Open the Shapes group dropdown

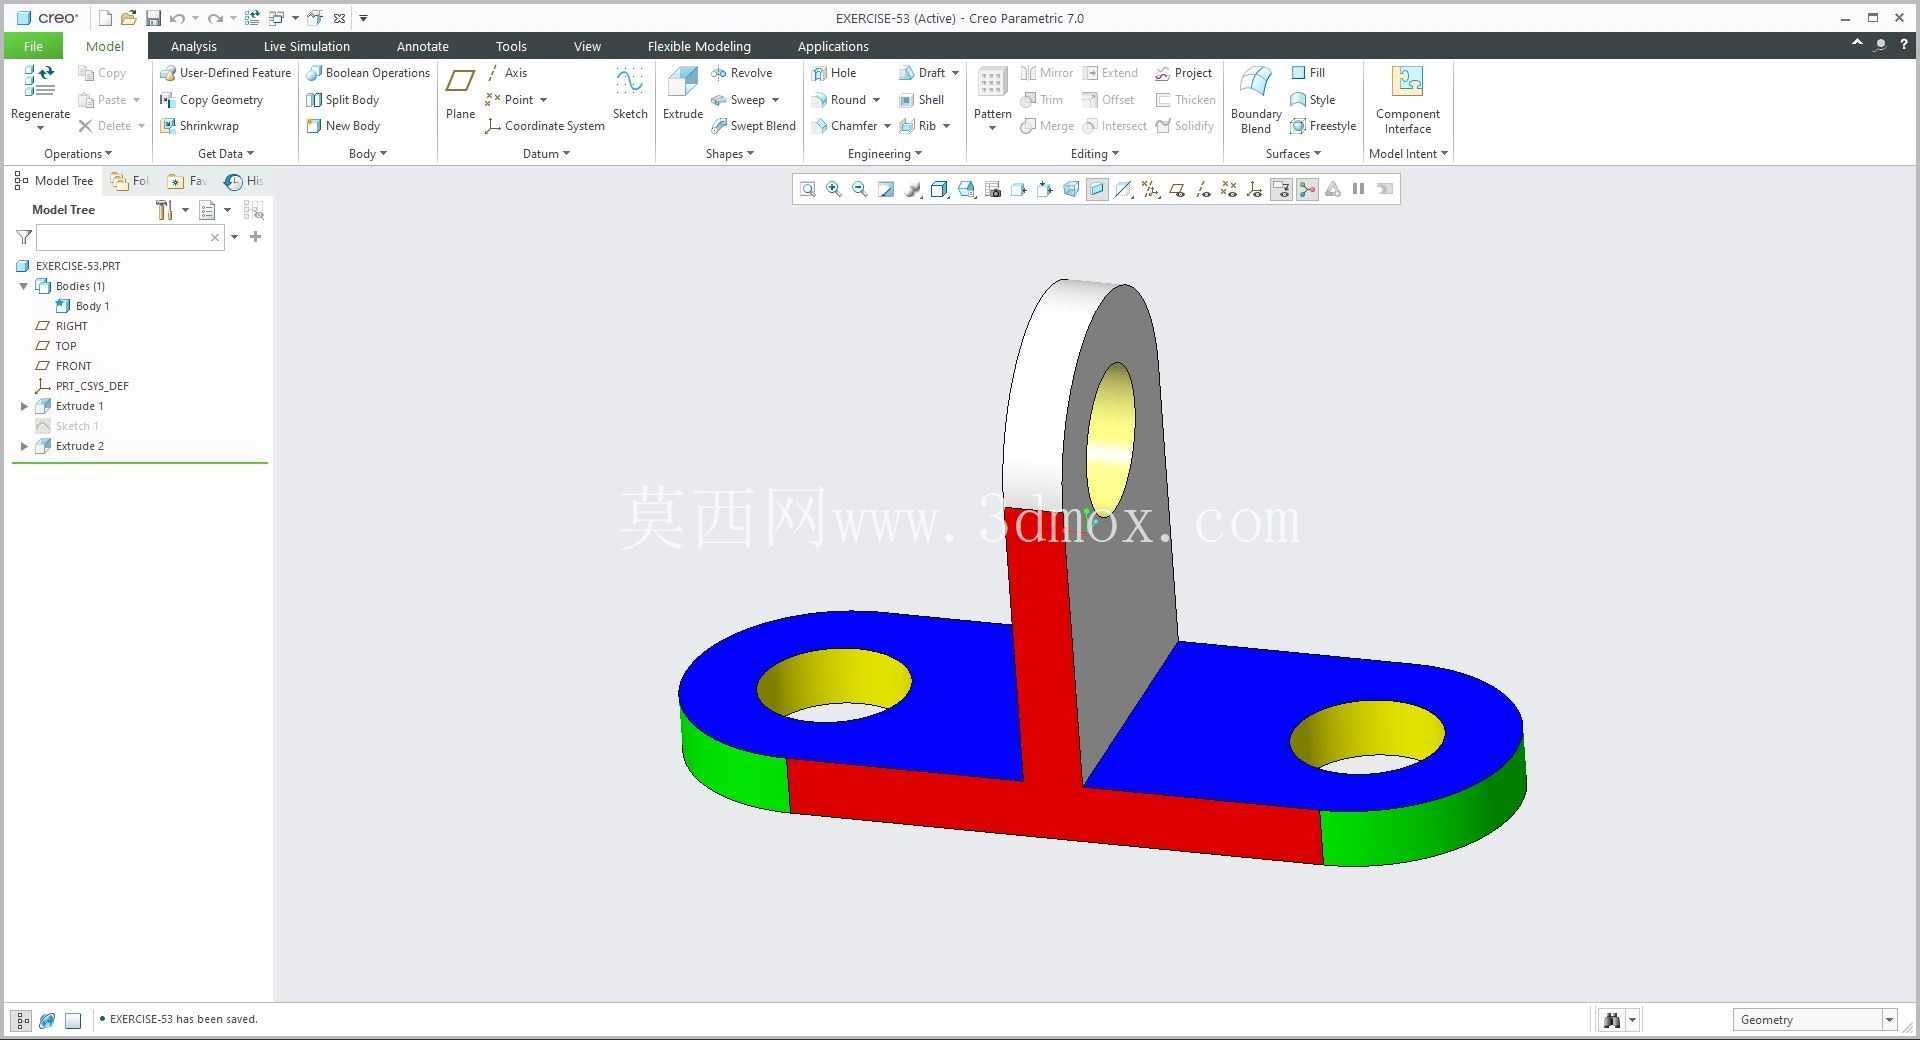click(729, 154)
